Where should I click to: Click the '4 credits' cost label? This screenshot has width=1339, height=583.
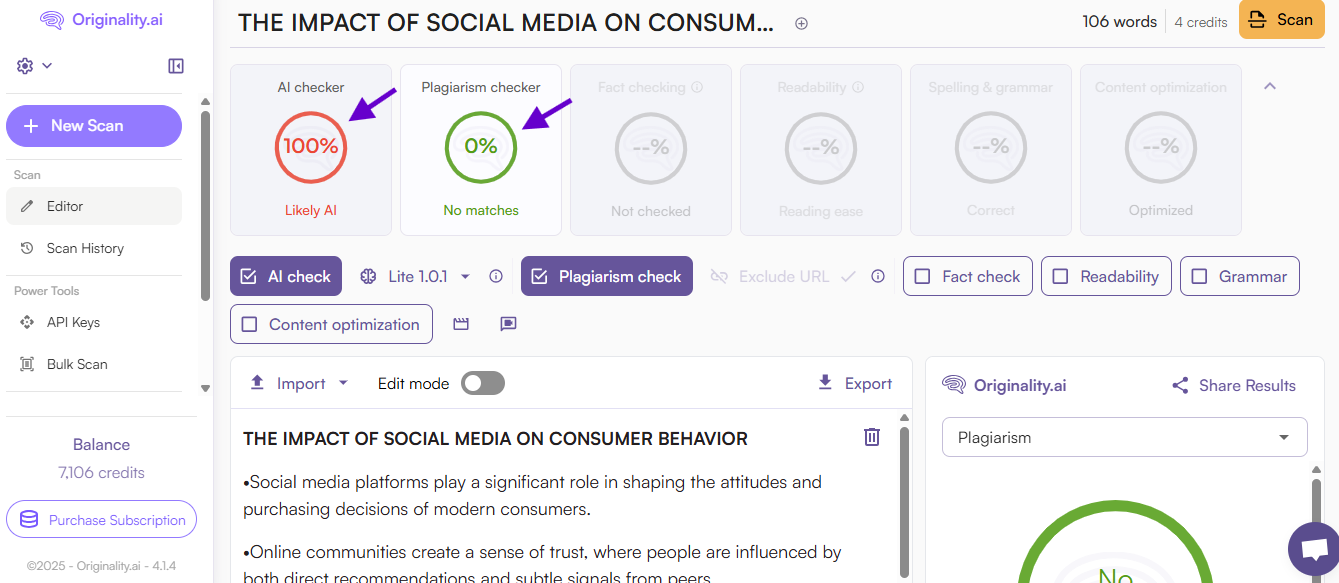click(x=1200, y=22)
